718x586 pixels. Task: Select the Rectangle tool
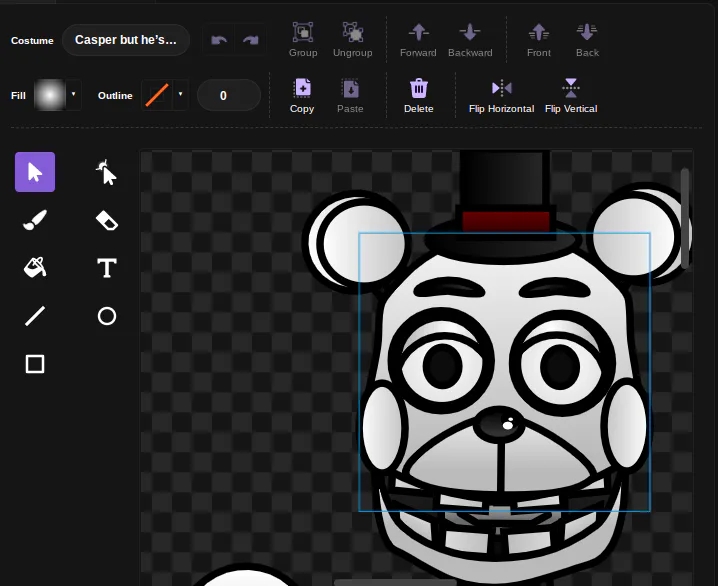tap(35, 364)
